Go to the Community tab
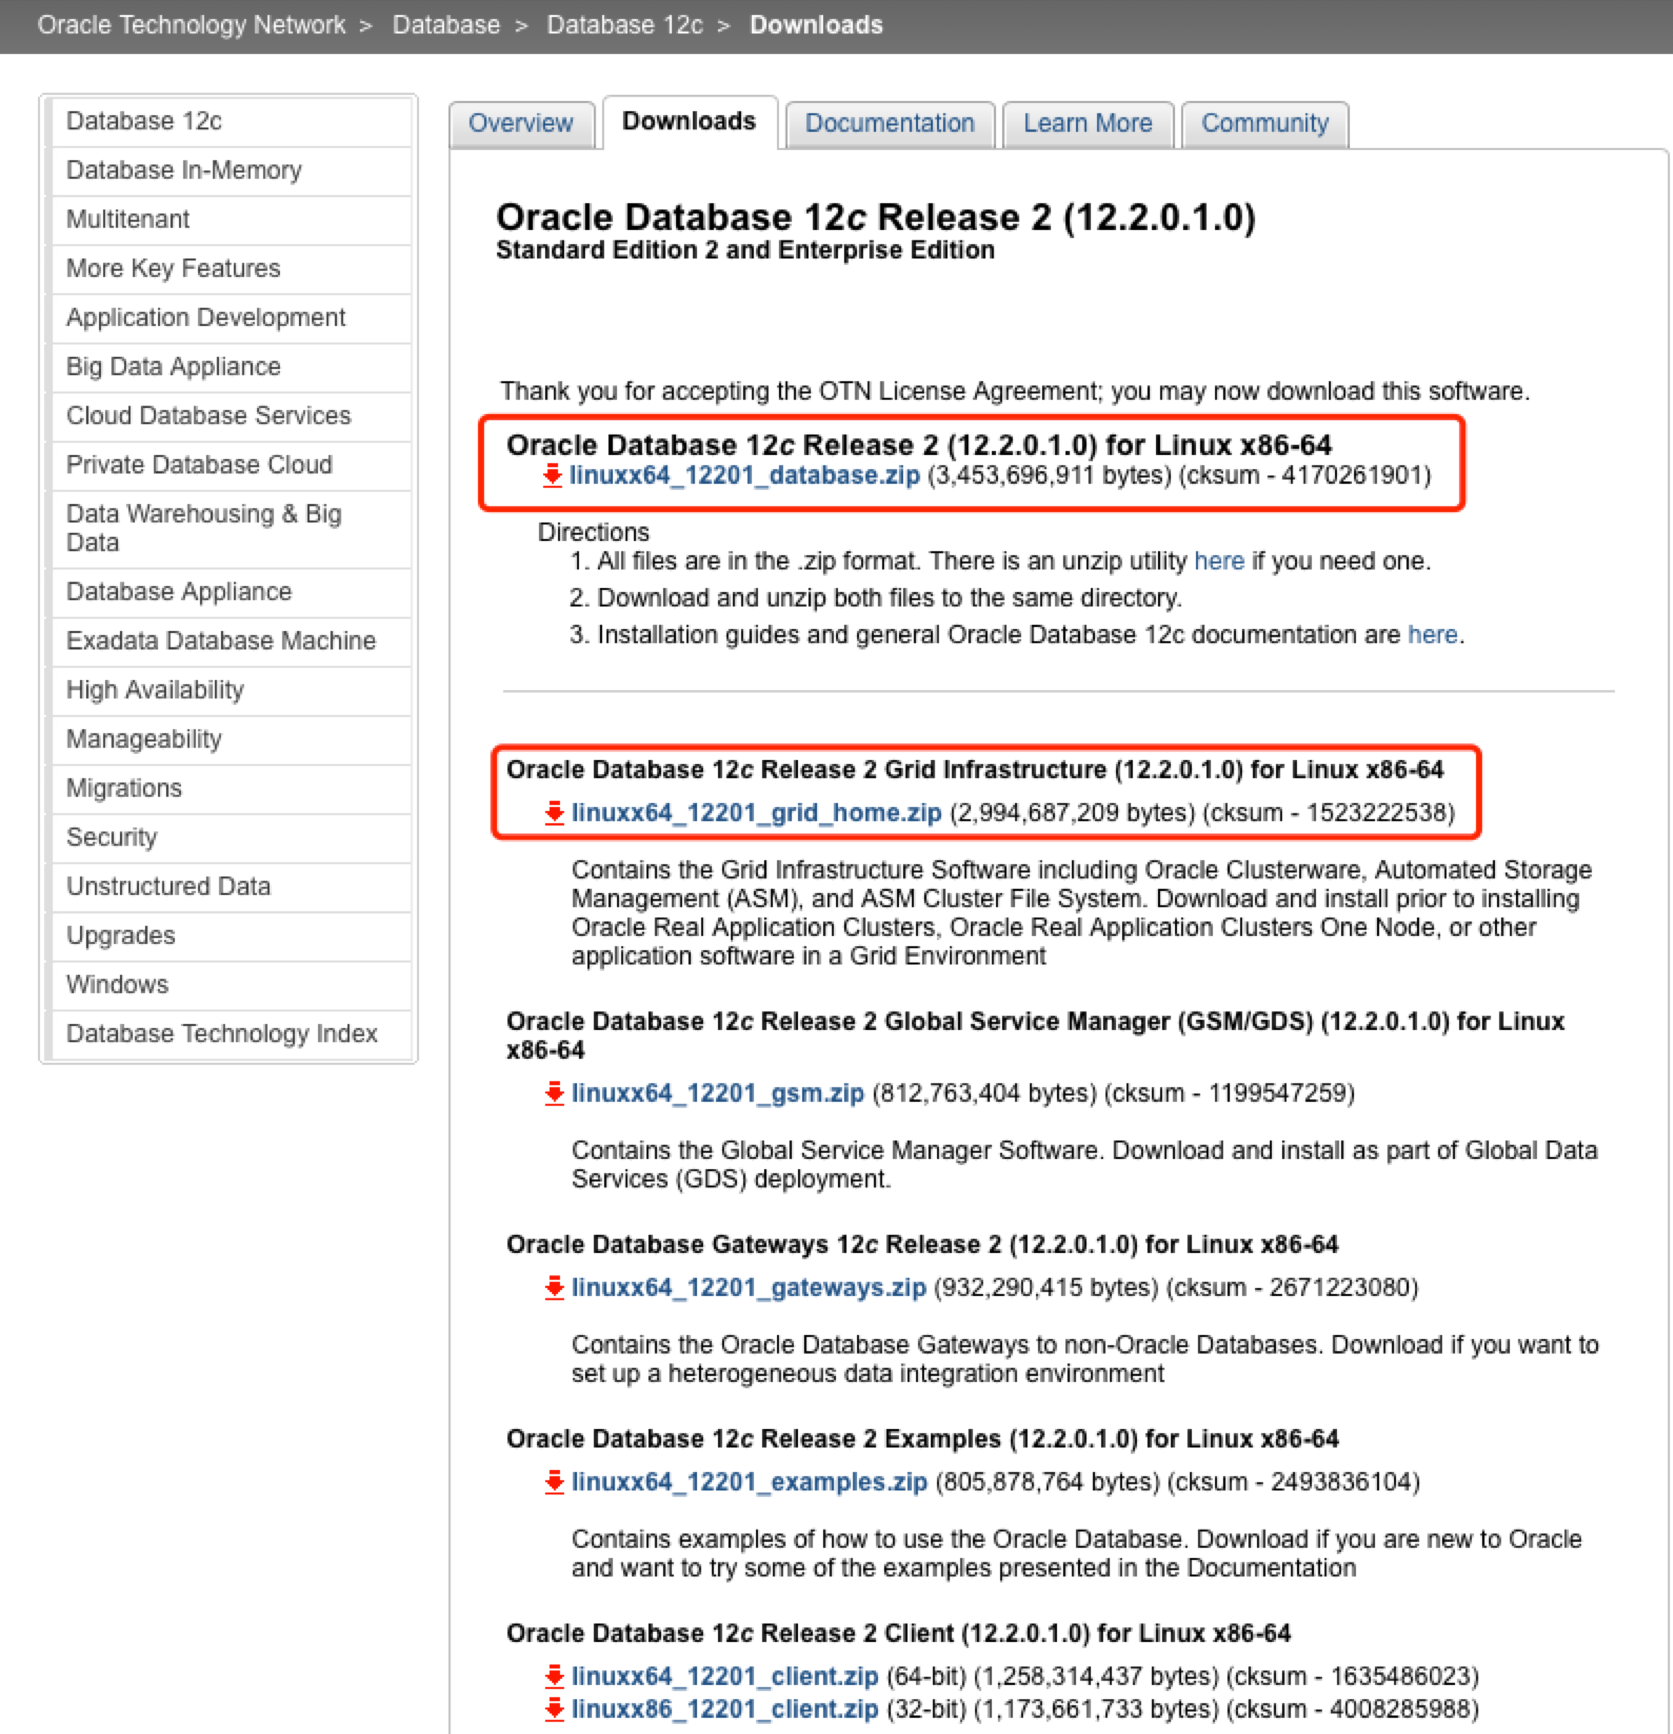This screenshot has width=1673, height=1734. pos(1265,123)
